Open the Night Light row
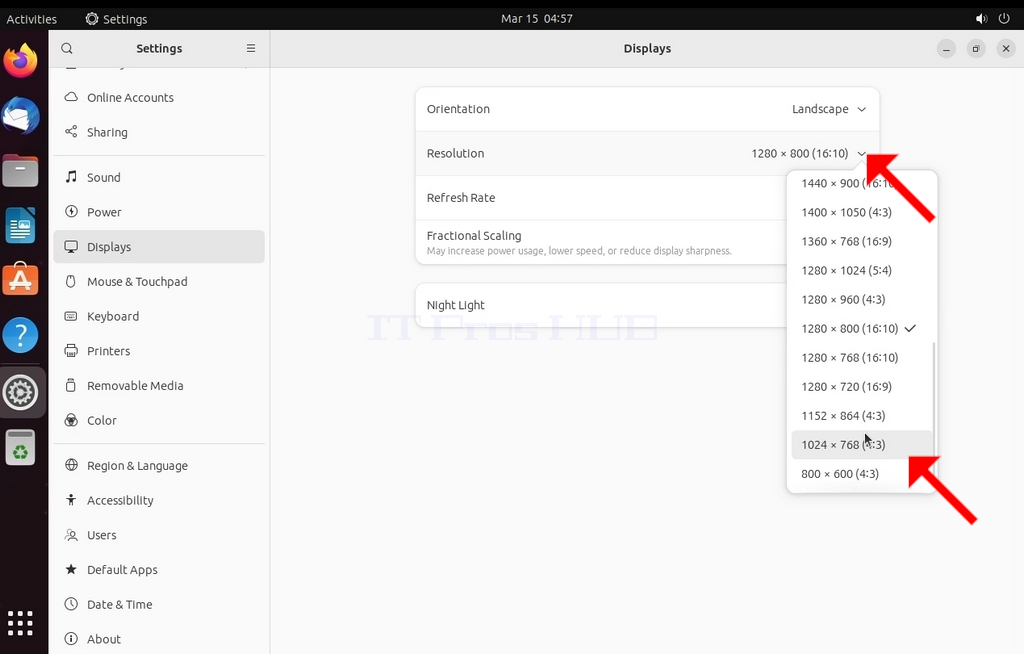 coord(601,305)
